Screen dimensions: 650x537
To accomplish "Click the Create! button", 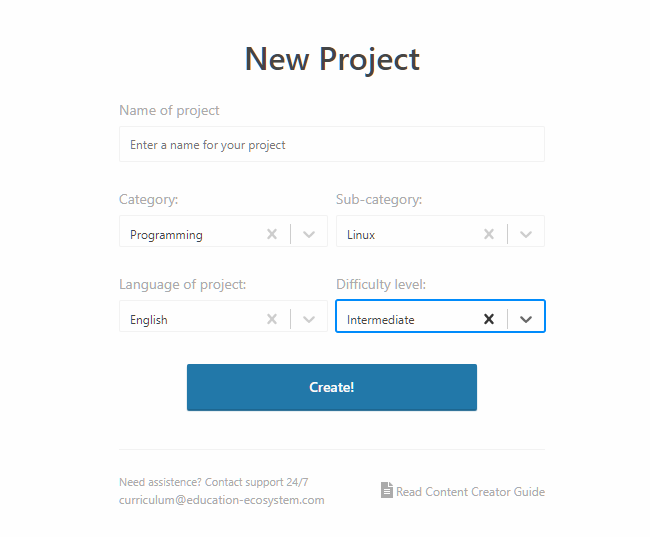I will coord(332,387).
